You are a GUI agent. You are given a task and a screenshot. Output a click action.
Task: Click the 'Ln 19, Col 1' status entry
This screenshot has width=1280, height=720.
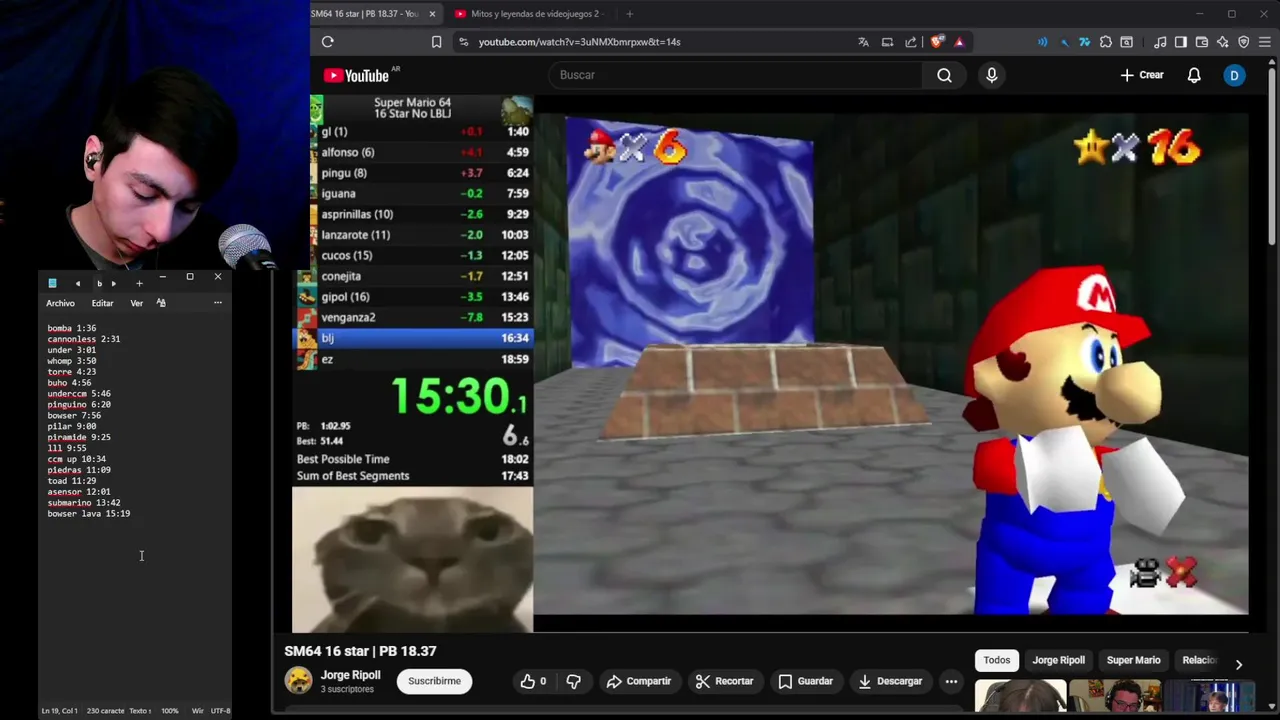[60, 711]
